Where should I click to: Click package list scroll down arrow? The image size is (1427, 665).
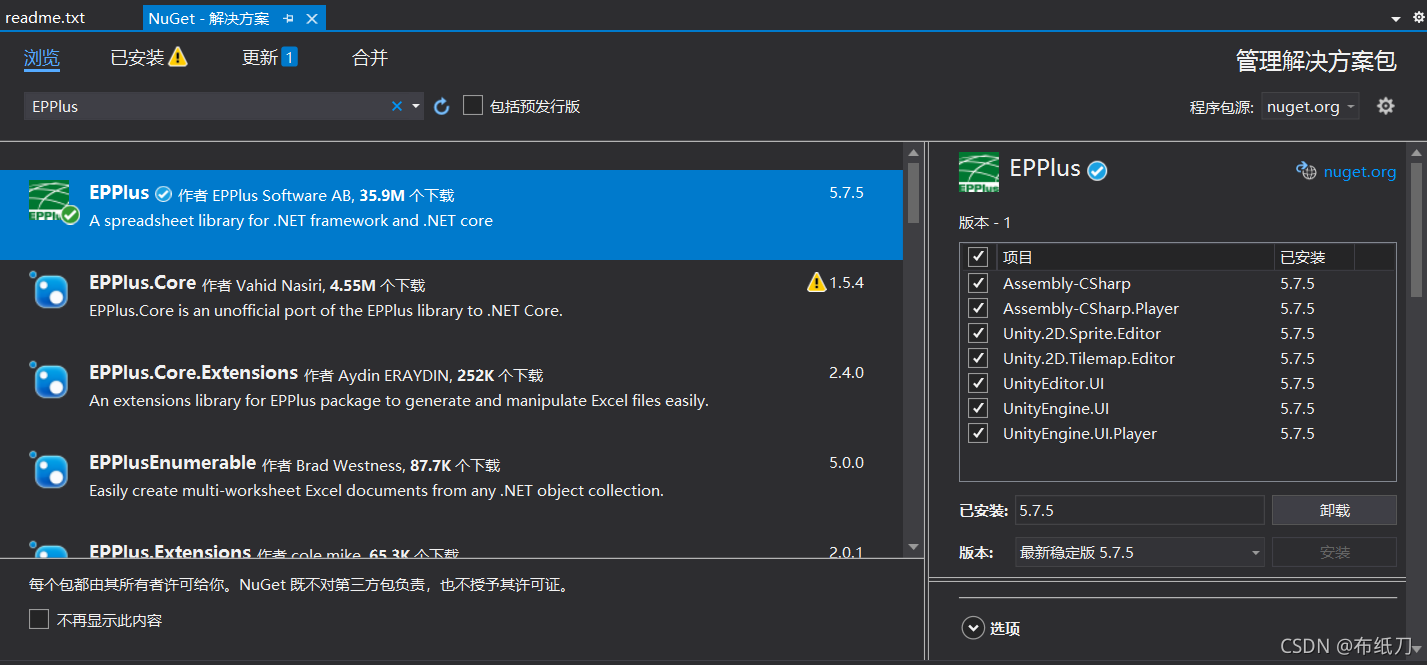point(913,547)
